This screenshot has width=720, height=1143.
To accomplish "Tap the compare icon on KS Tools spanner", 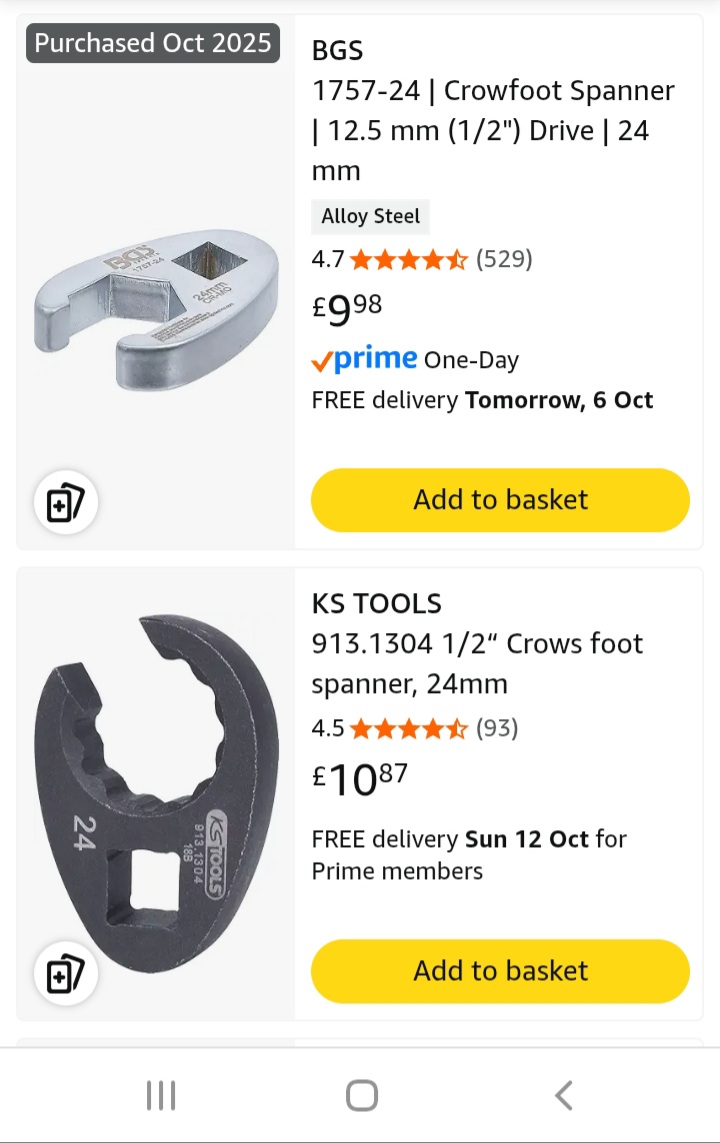I will pyautogui.click(x=66, y=974).
